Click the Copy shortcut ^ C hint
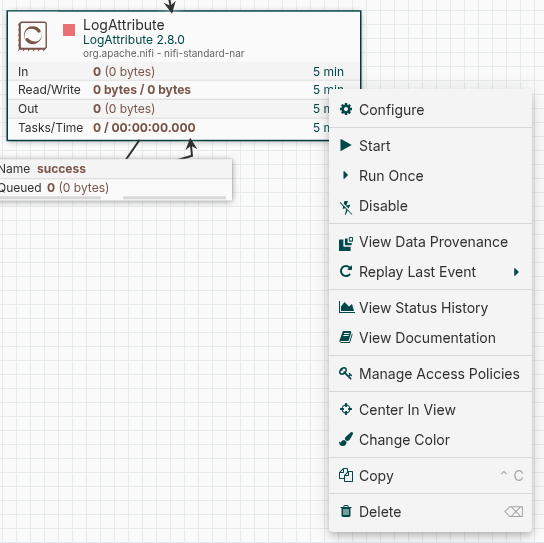Viewport: 544px width, 543px height. (x=512, y=475)
